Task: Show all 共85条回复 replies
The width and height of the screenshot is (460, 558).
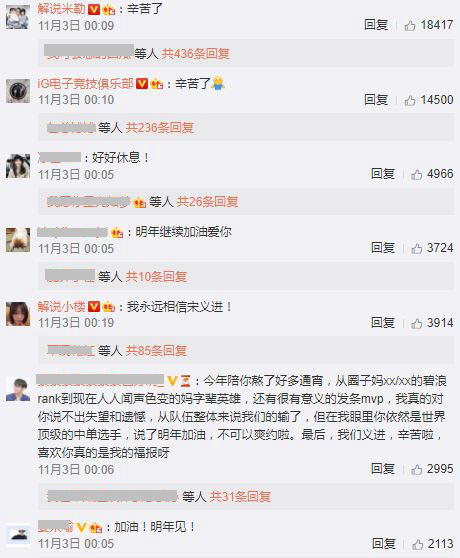Action: pos(156,351)
